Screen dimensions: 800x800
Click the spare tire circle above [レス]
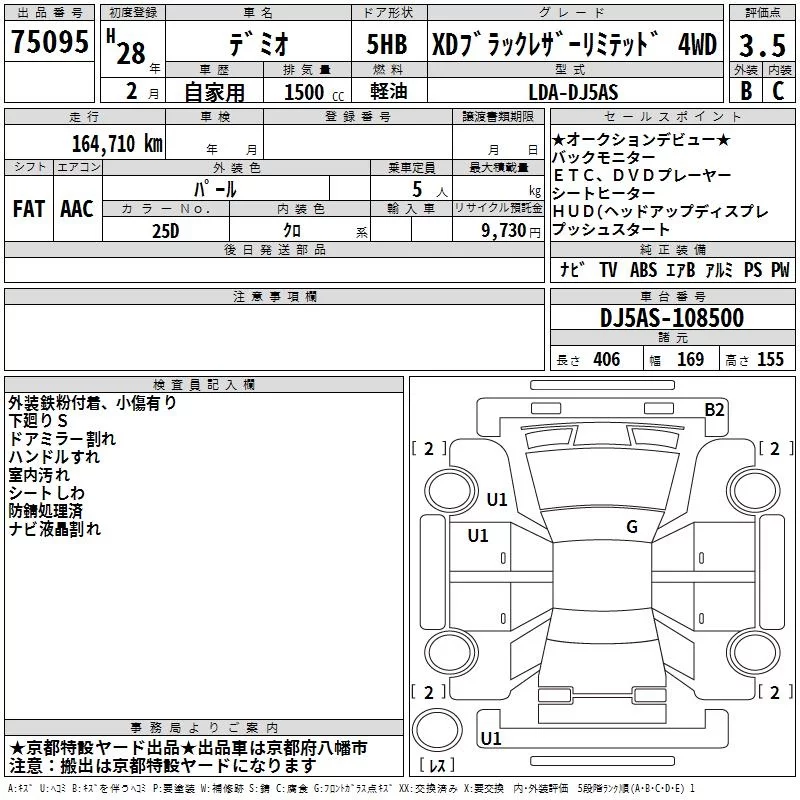[437, 730]
